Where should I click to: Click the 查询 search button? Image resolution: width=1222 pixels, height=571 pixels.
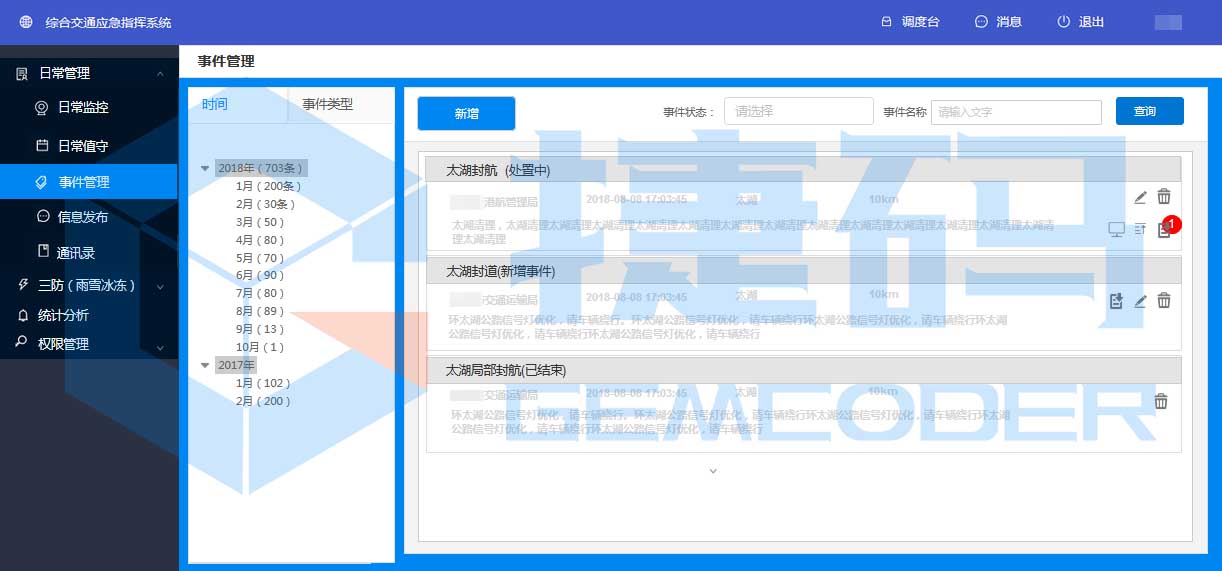click(1149, 112)
